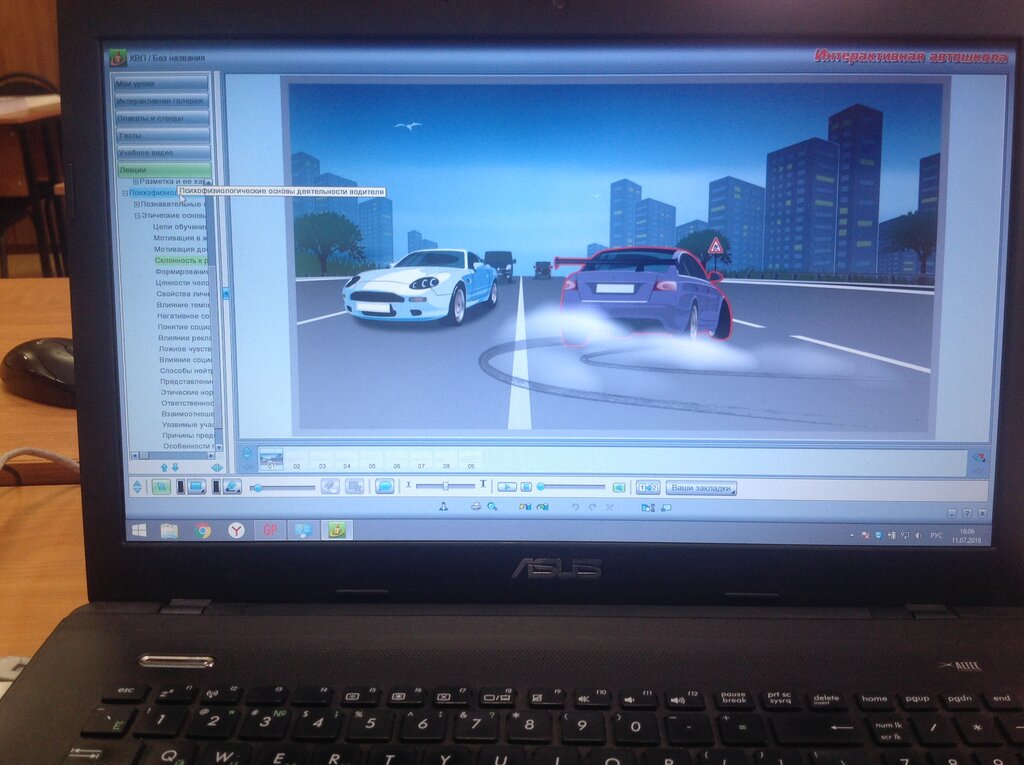Select the 'Мотивация в ж...' lecture item
1024x765 pixels.
point(181,238)
